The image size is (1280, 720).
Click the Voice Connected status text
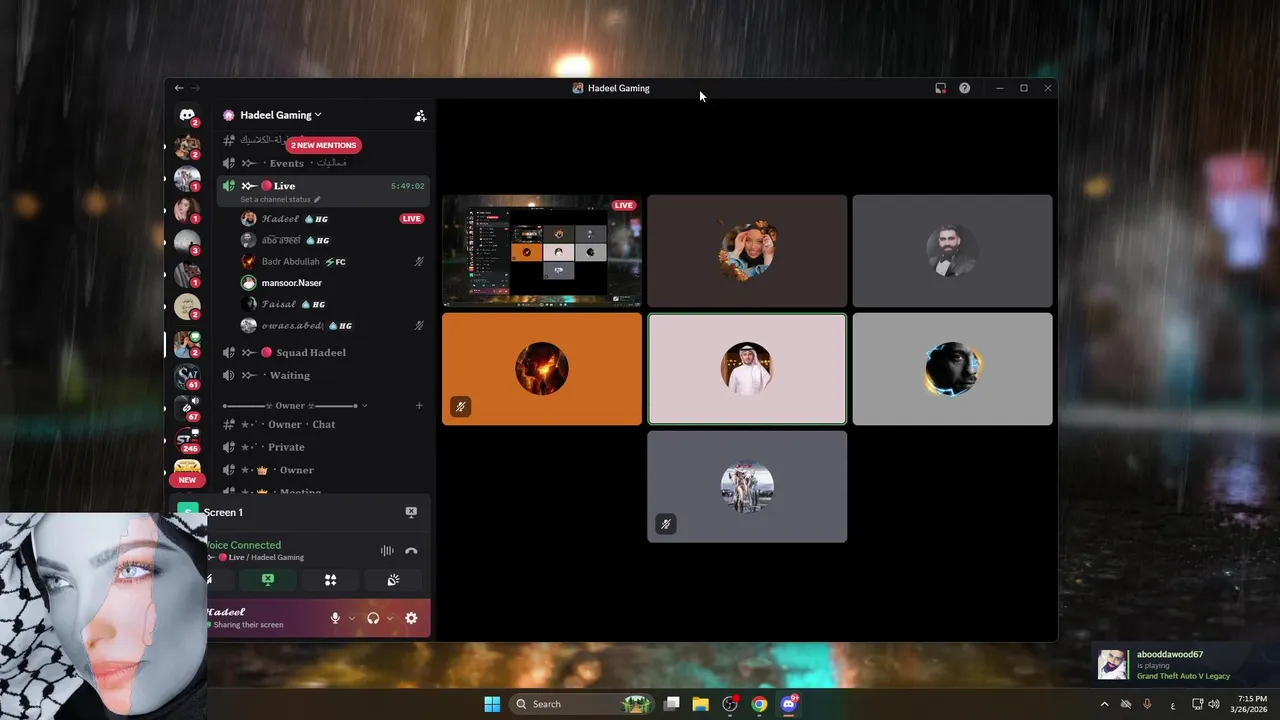tap(243, 545)
